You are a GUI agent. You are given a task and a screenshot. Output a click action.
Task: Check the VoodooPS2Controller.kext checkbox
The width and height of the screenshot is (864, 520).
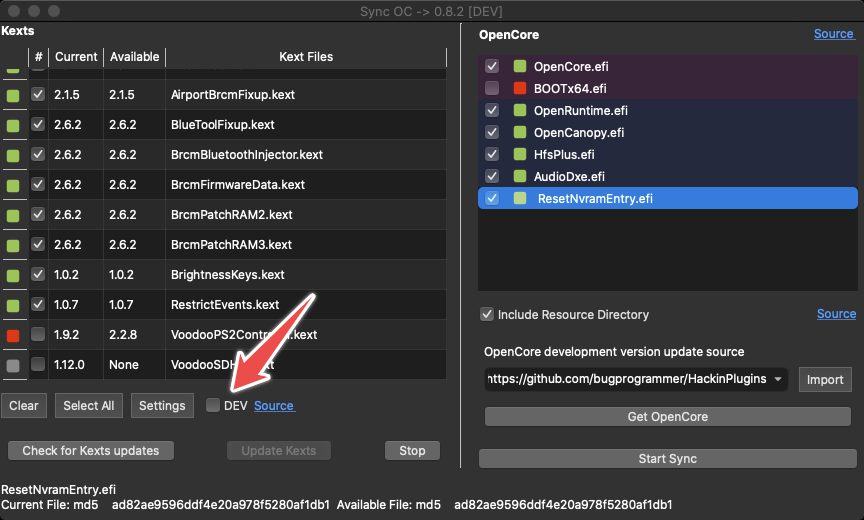click(x=38, y=334)
